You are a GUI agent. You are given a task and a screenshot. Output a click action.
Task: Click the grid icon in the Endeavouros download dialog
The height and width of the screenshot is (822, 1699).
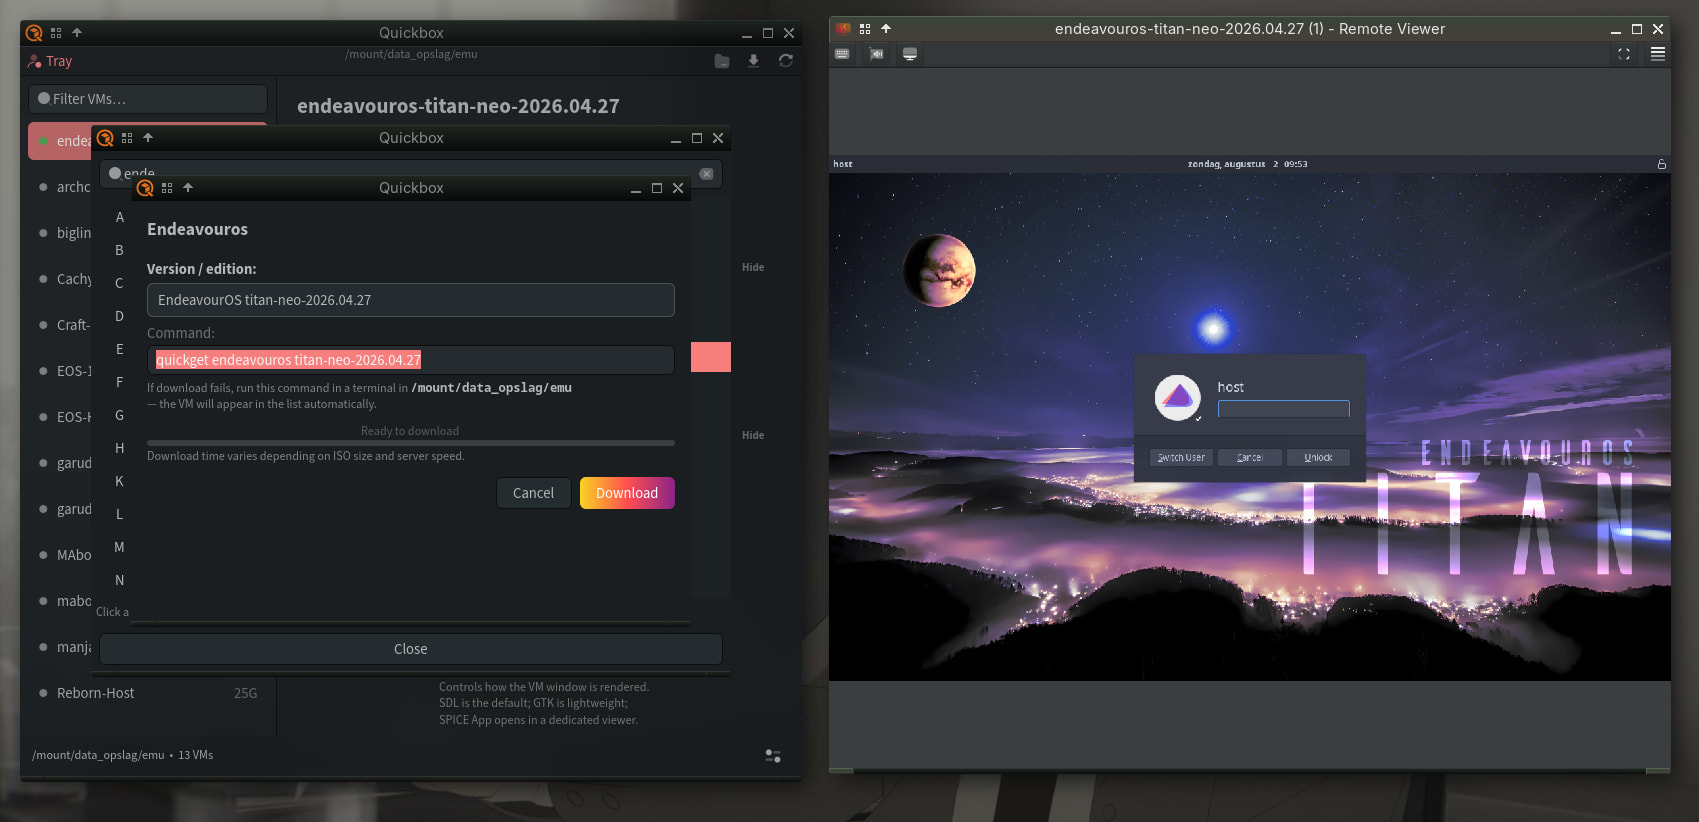coord(167,188)
